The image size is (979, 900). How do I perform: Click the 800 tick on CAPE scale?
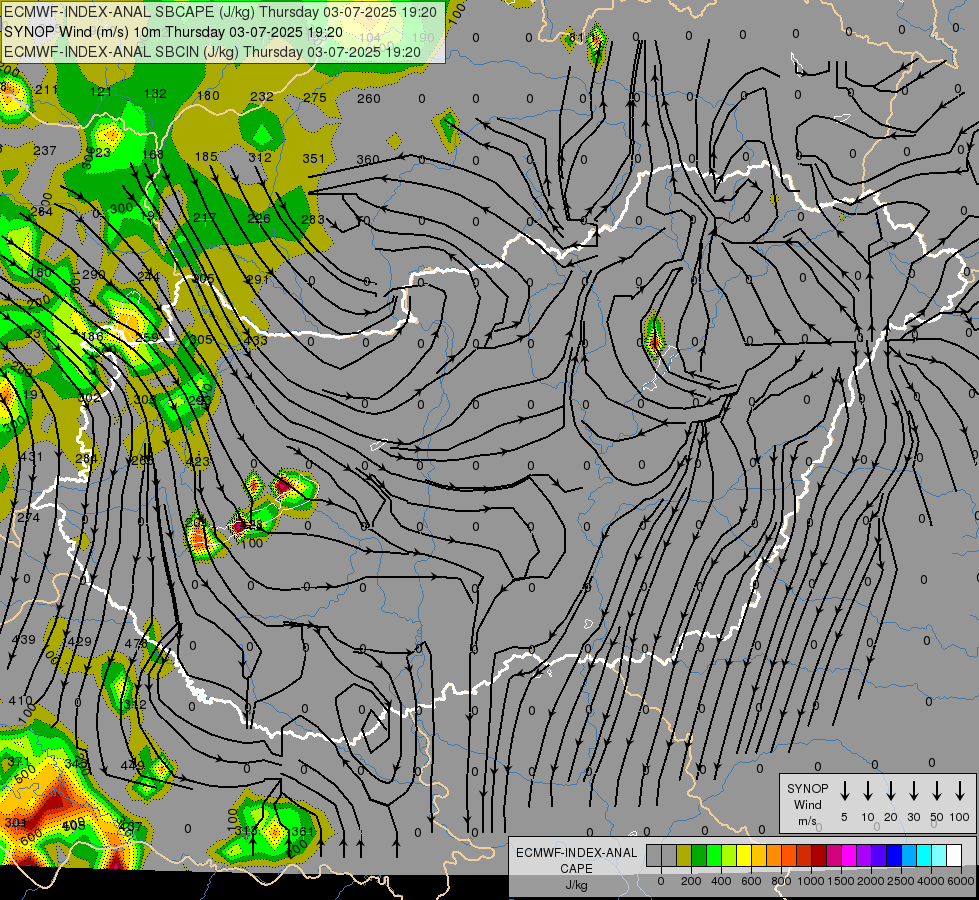[781, 881]
